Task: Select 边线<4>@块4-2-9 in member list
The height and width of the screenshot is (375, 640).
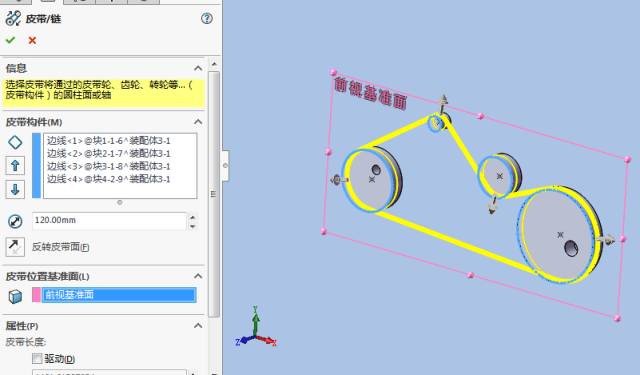Action: (109, 179)
